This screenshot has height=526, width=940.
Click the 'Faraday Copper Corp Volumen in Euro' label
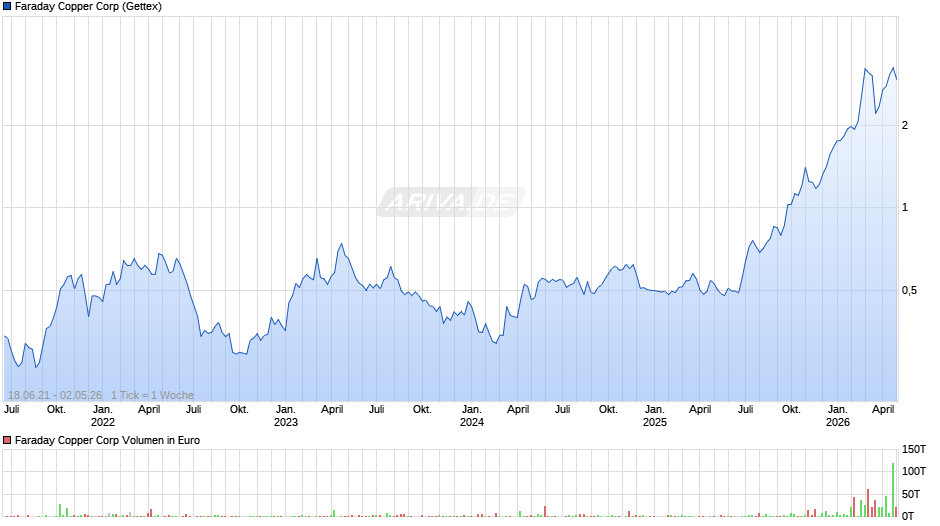pyautogui.click(x=107, y=440)
